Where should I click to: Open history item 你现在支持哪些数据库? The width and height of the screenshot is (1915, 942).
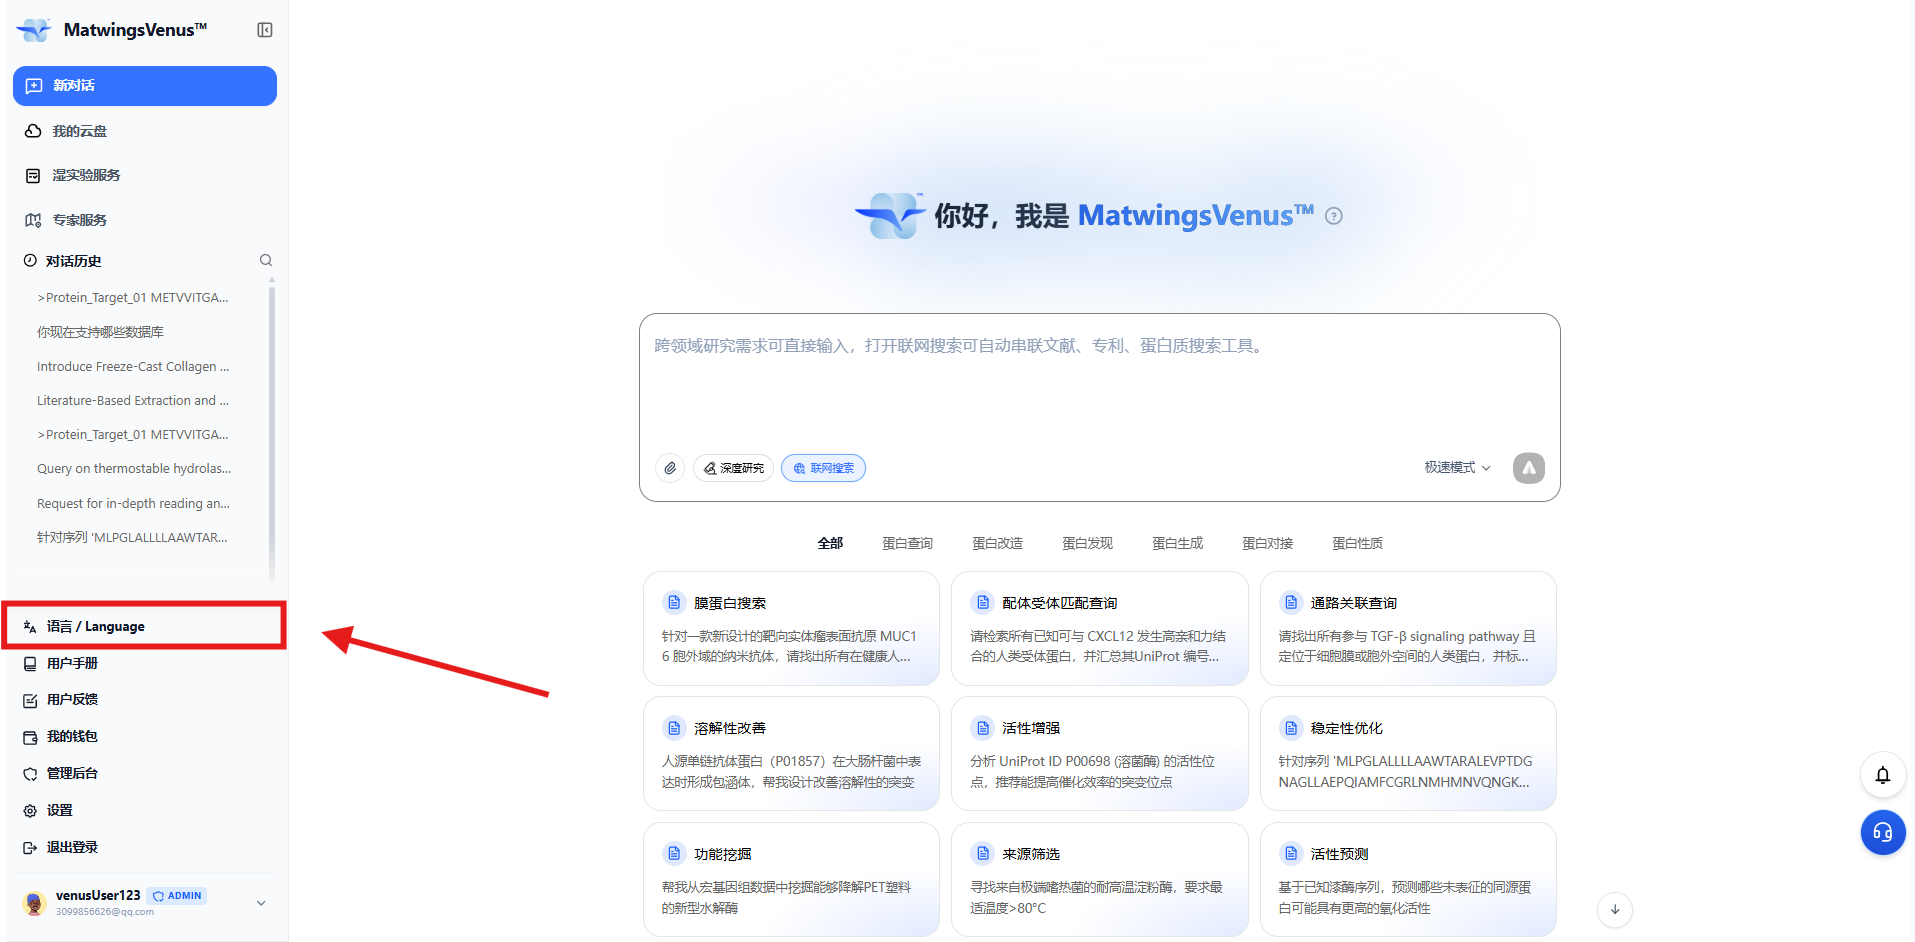coord(100,332)
